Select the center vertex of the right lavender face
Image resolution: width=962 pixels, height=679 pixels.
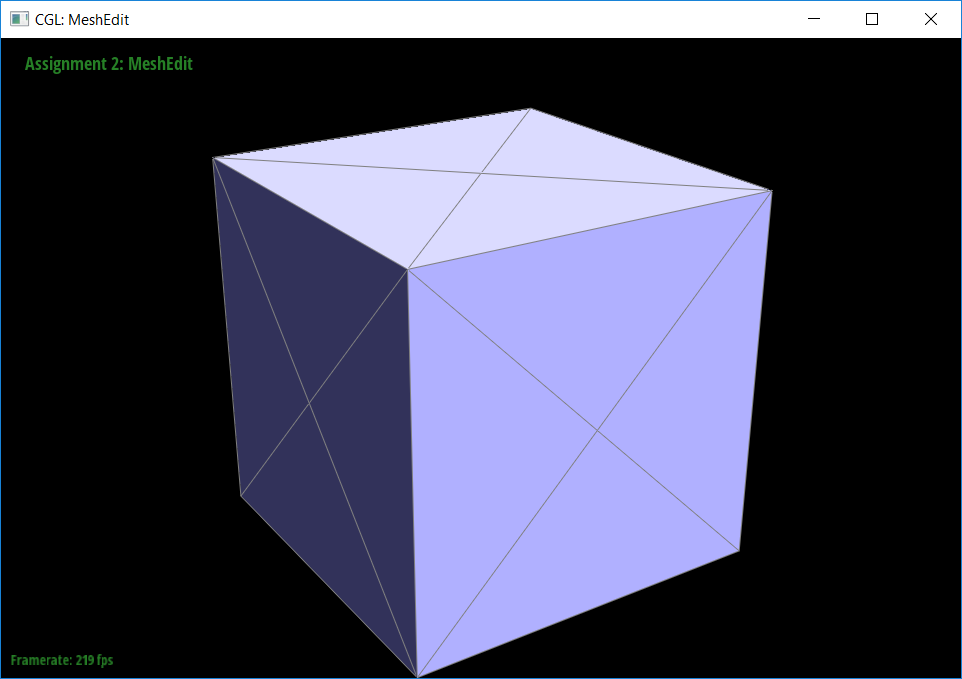pos(597,430)
